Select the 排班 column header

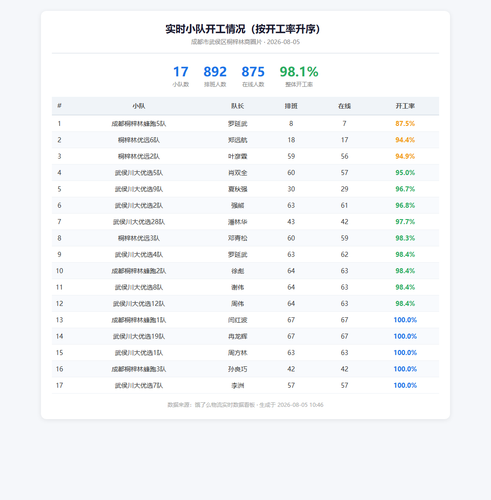pyautogui.click(x=291, y=106)
